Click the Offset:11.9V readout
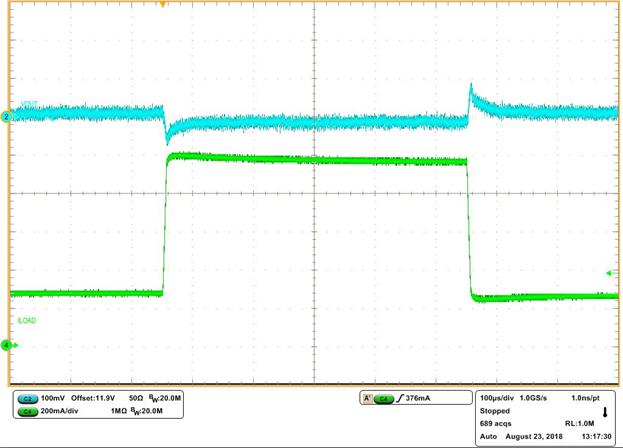This screenshot has width=623, height=448. [106, 398]
